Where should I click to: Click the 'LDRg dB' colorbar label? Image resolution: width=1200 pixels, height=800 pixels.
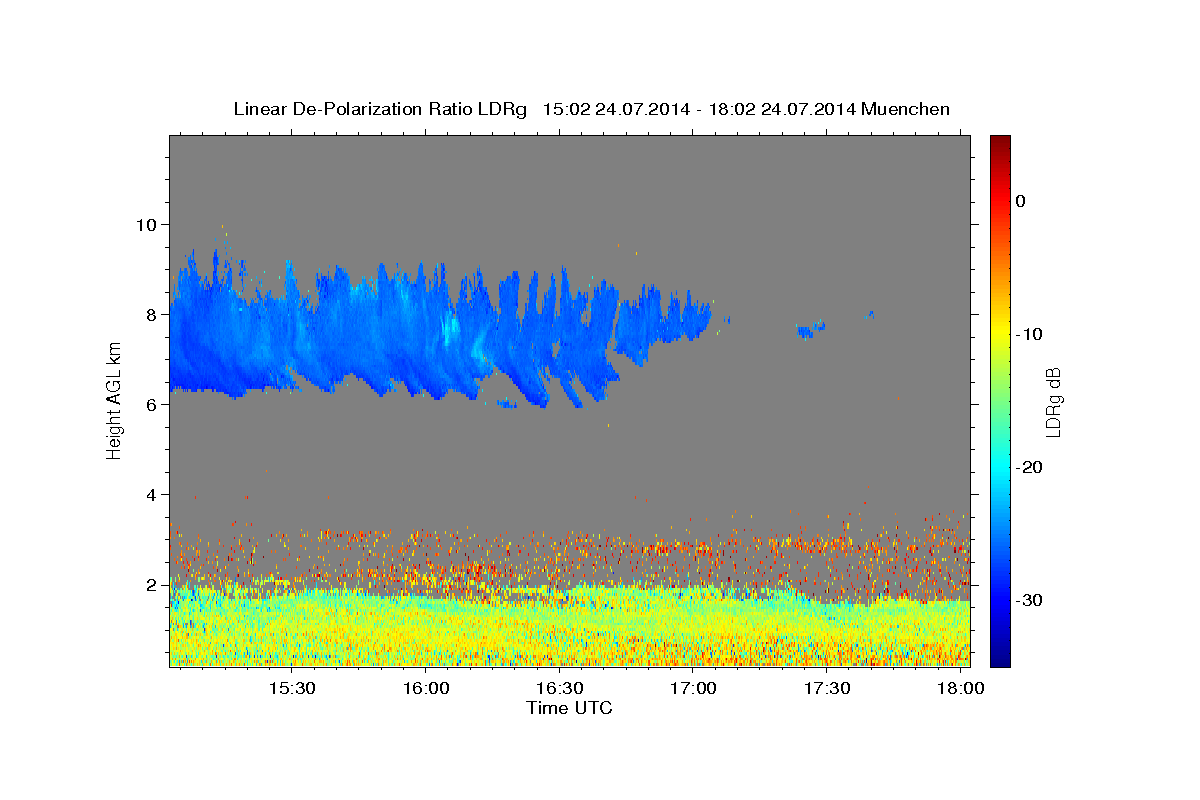[x=1052, y=401]
